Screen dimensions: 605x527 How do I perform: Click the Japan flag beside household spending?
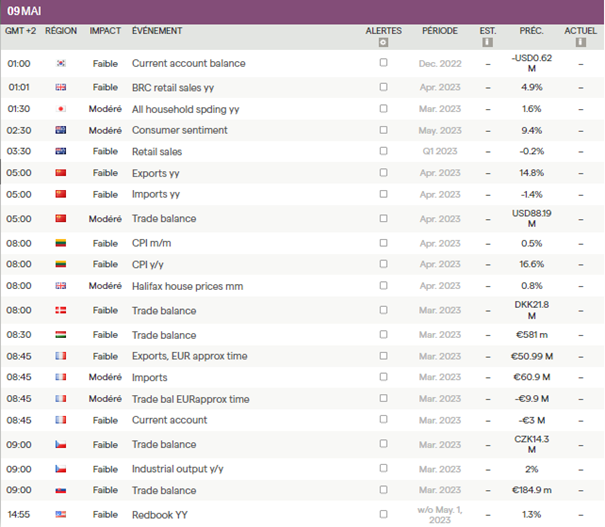[61, 109]
